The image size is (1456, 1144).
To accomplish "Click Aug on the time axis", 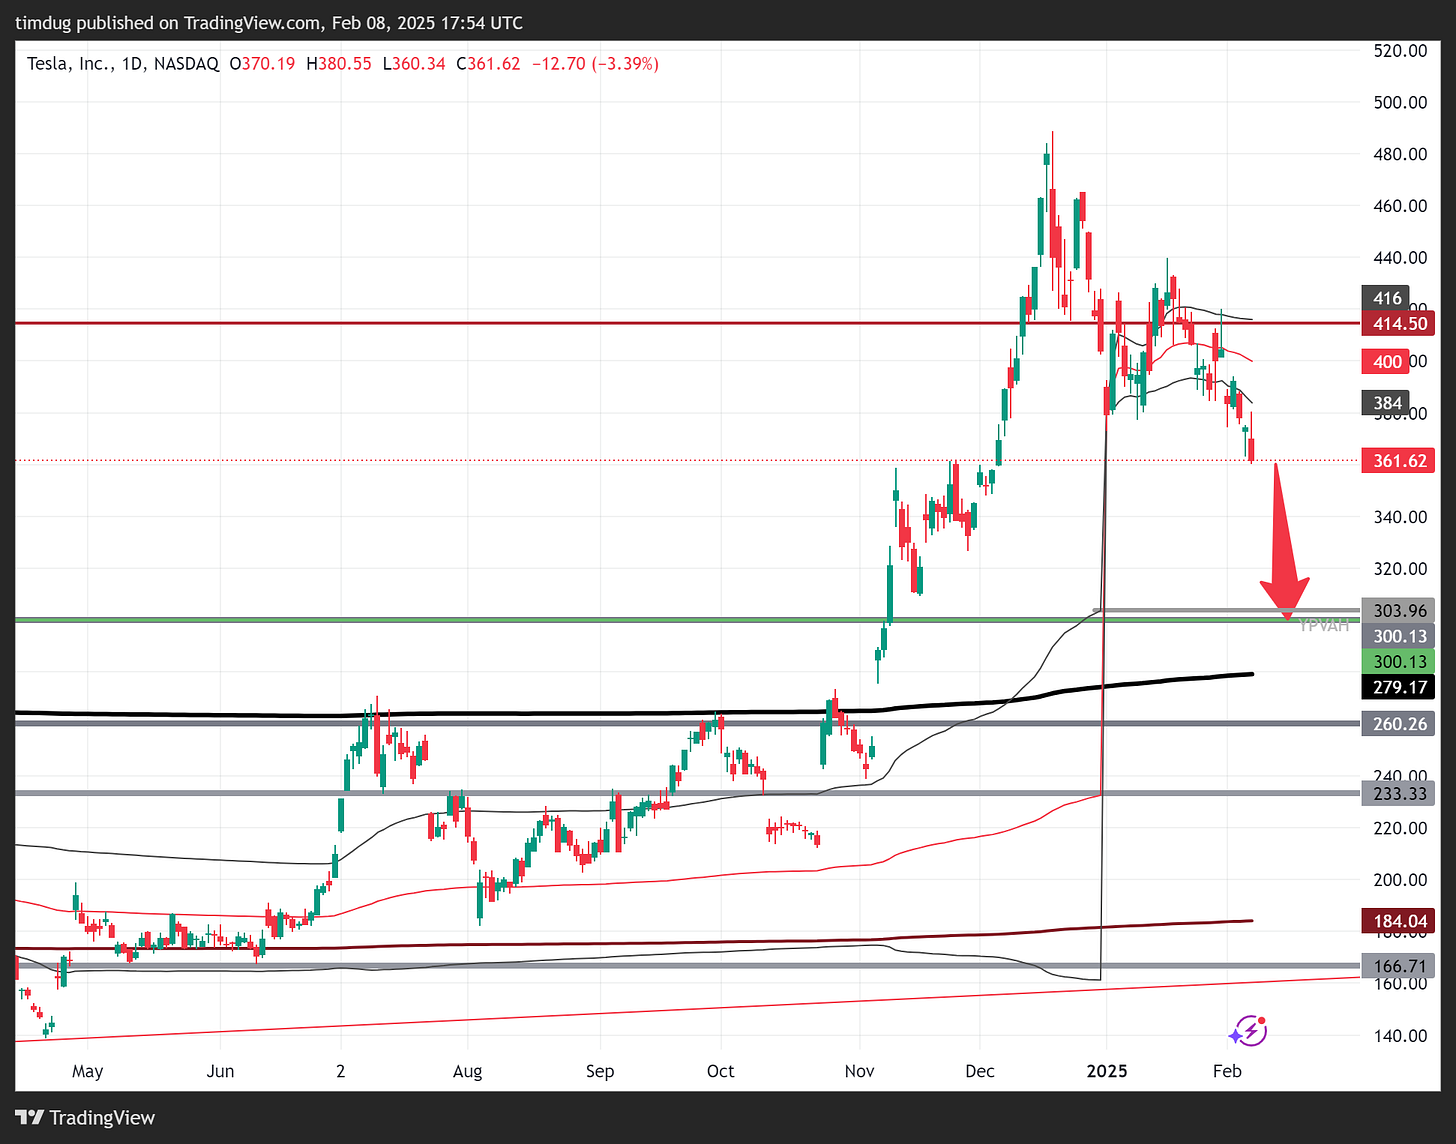I will [x=467, y=1071].
